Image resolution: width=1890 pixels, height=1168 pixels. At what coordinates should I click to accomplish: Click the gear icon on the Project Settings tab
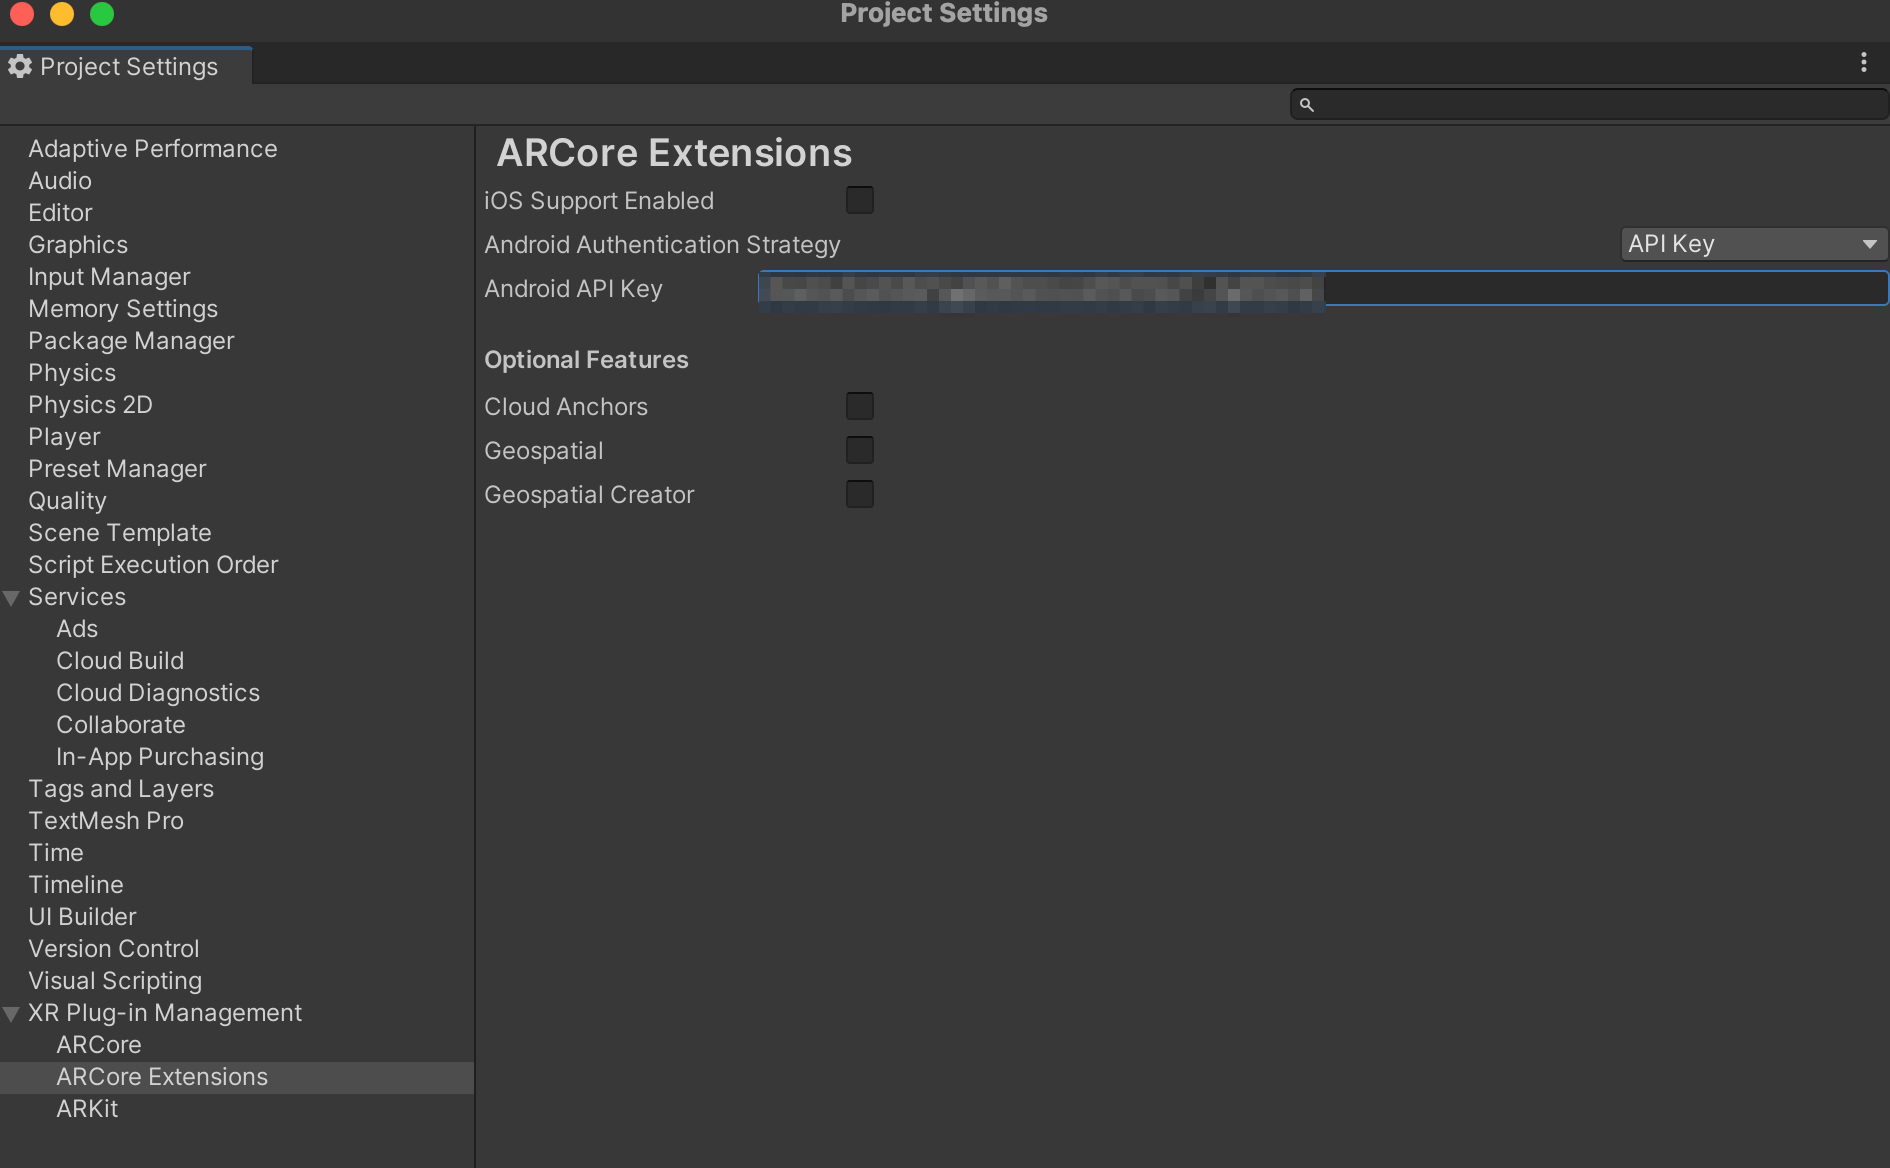click(x=20, y=66)
